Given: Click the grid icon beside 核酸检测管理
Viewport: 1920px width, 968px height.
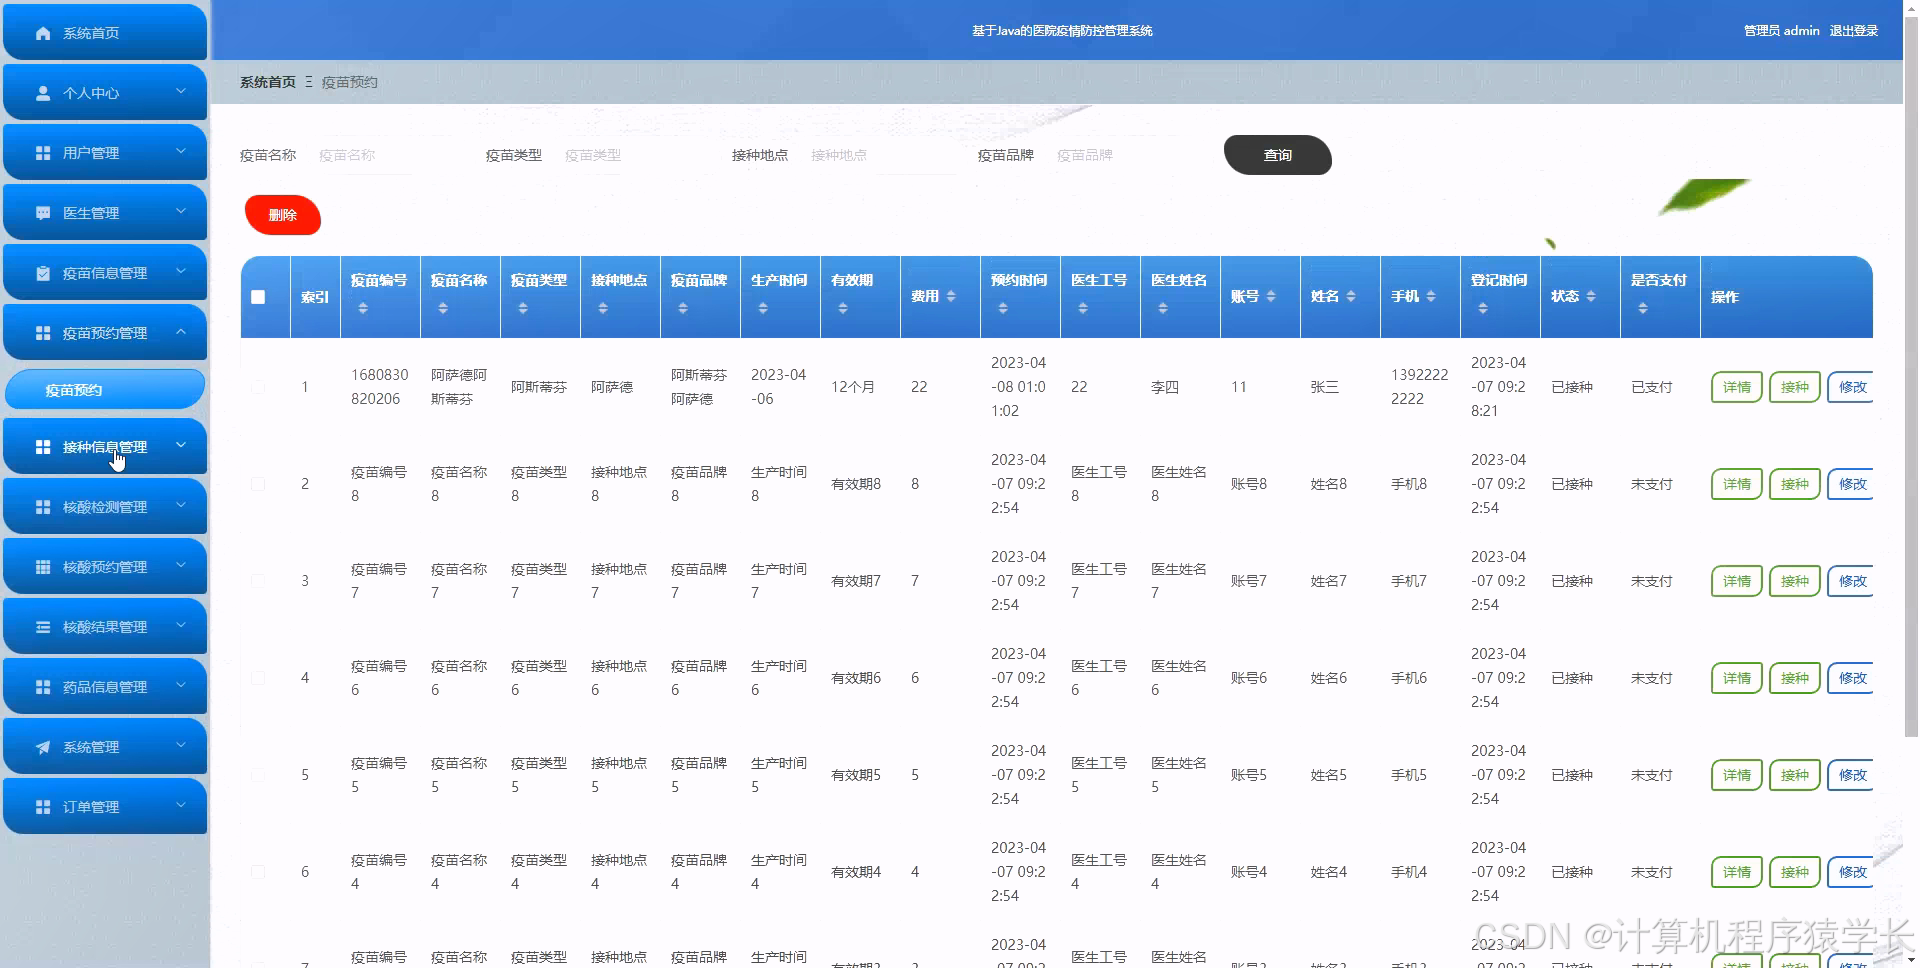Looking at the screenshot, I should (x=43, y=507).
